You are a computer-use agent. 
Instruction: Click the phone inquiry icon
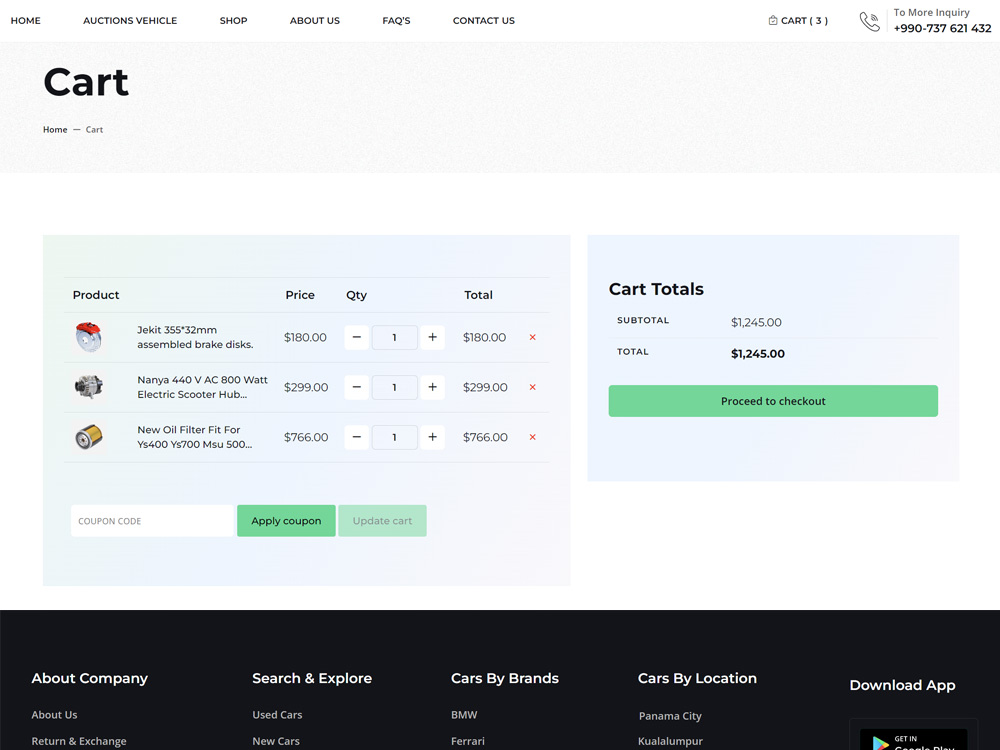click(x=869, y=21)
